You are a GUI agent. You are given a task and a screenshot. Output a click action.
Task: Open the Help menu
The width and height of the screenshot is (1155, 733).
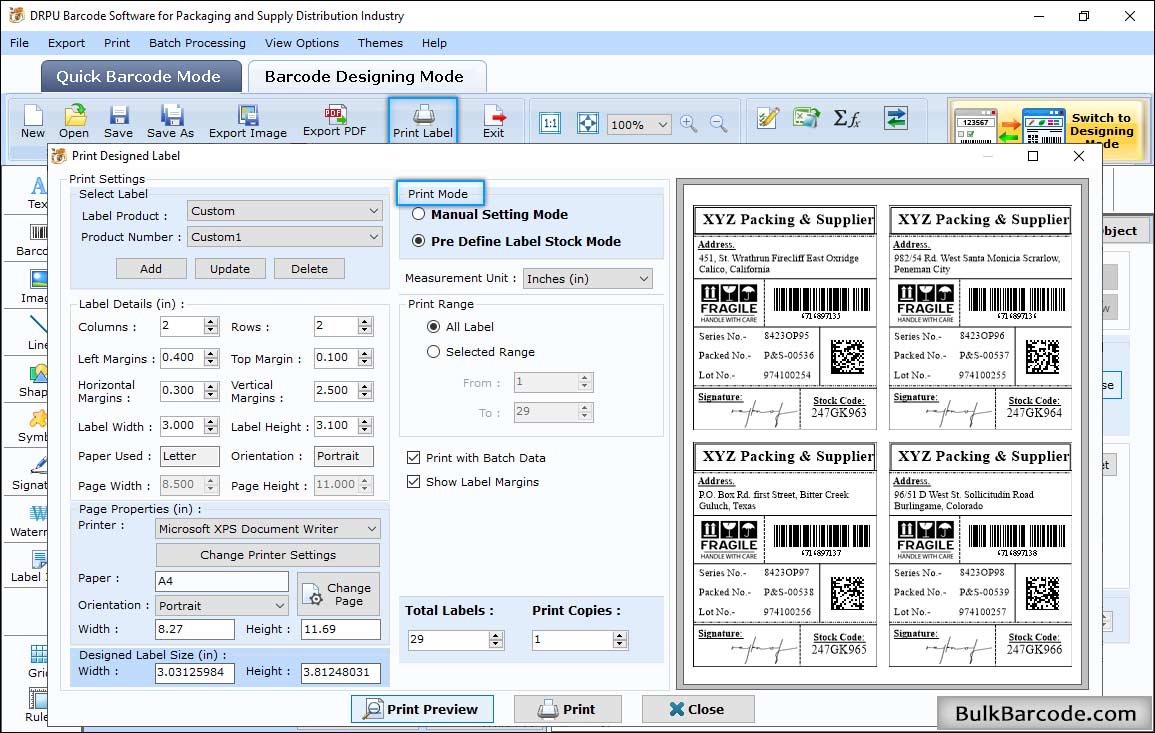coord(435,43)
